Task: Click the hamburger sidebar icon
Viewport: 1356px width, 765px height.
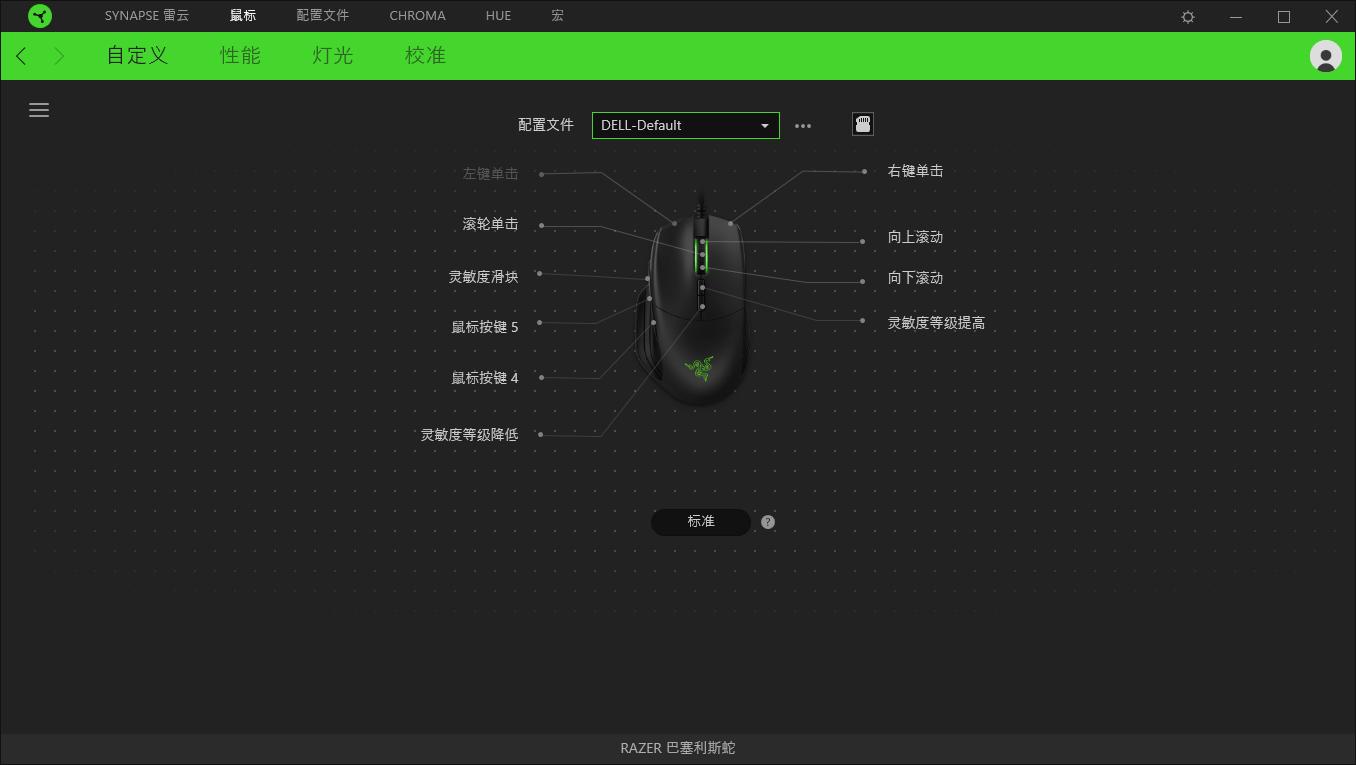Action: tap(39, 110)
